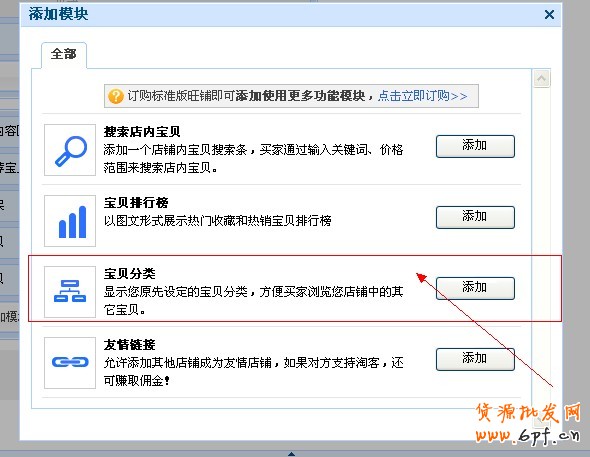
Task: Click the 添加模块 dialog title bar
Action: coord(291,15)
